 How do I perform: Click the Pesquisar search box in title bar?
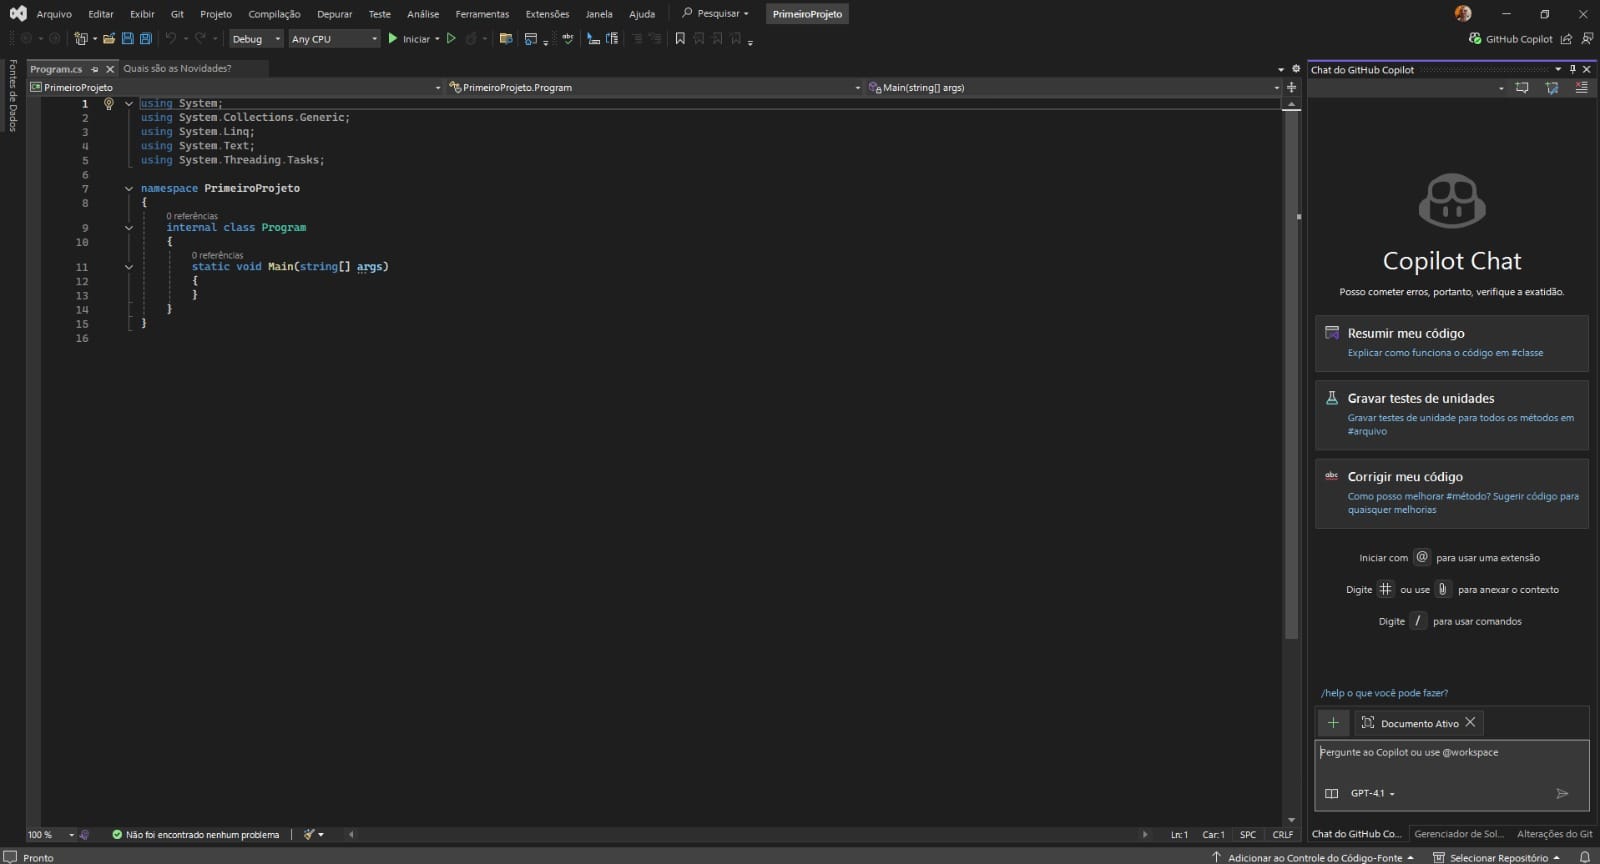(715, 14)
